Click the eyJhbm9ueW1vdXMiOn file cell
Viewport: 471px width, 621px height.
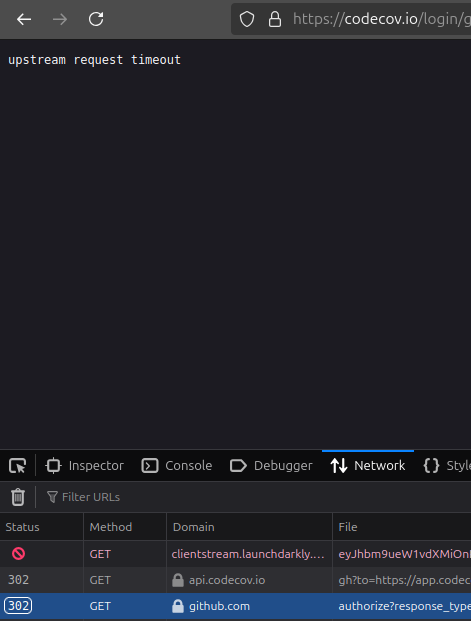(x=404, y=554)
